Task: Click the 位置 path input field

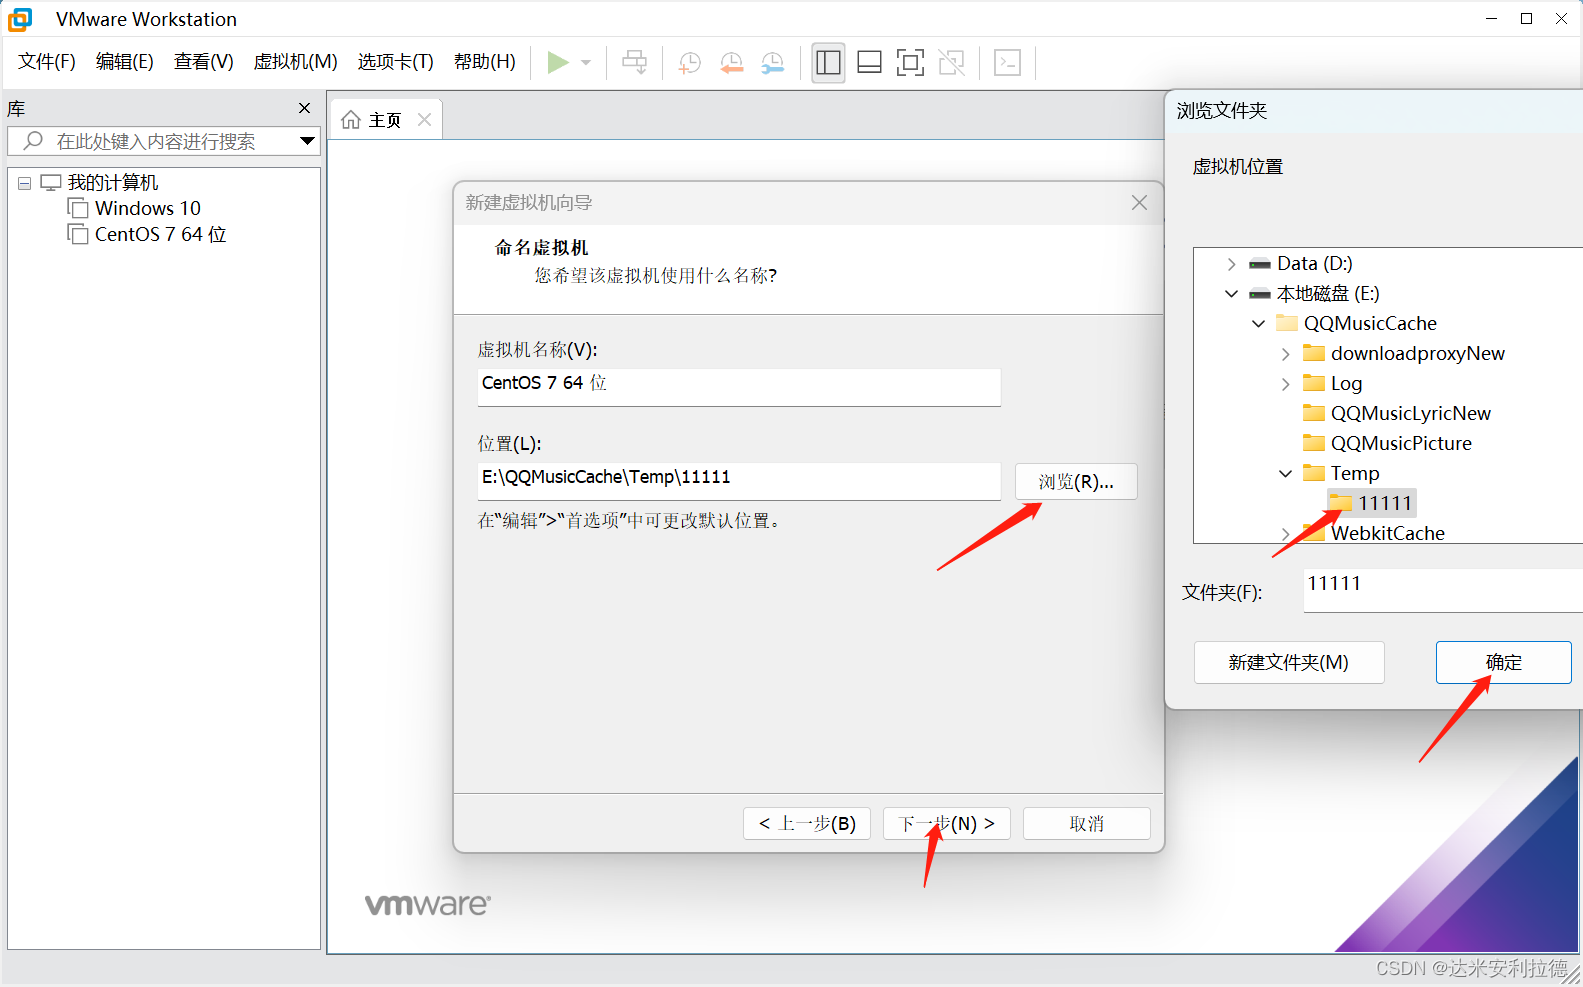Action: point(739,480)
